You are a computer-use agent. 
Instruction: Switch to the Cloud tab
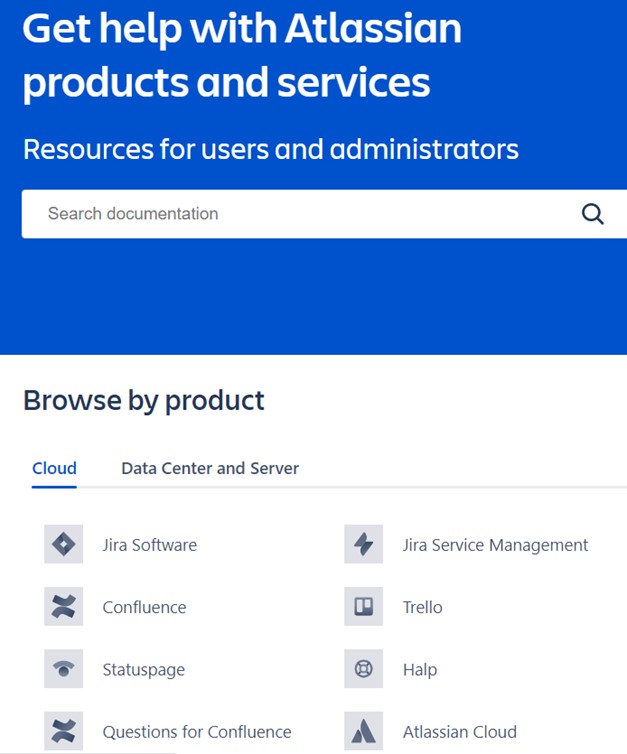click(x=54, y=468)
